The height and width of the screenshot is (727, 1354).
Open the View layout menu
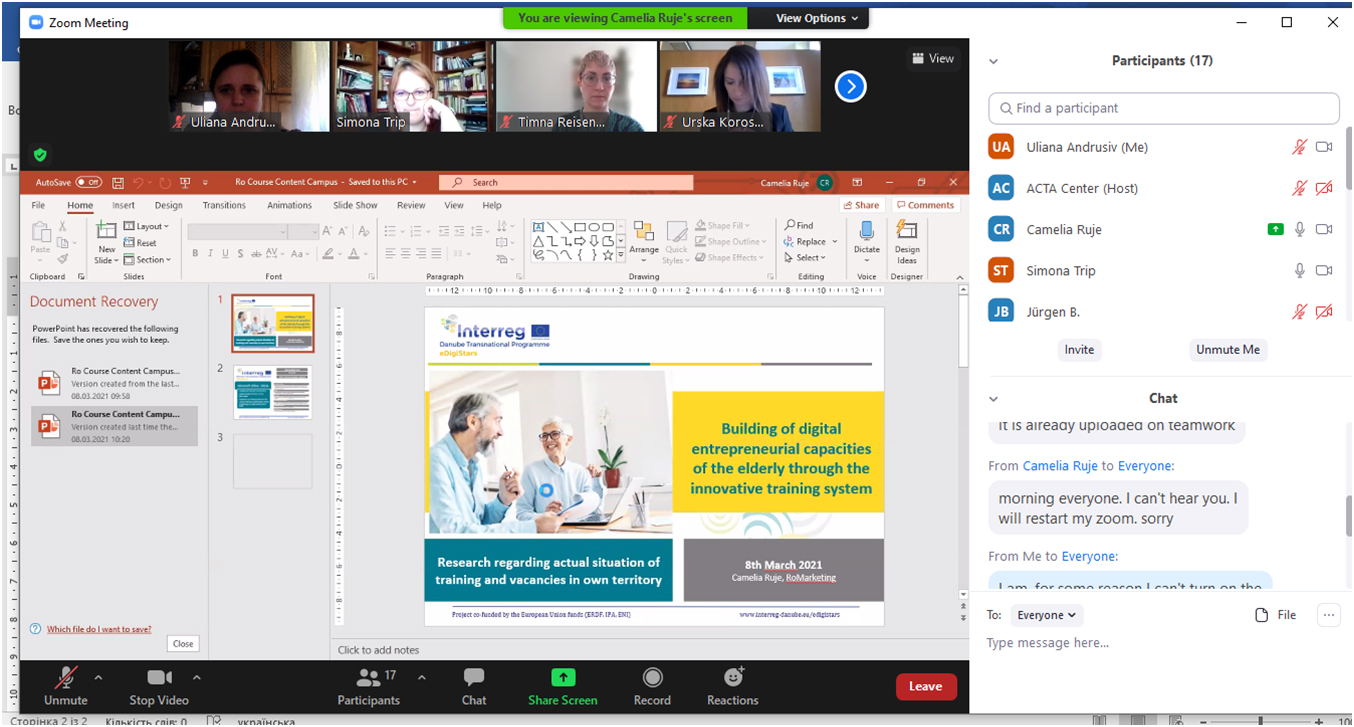click(932, 59)
